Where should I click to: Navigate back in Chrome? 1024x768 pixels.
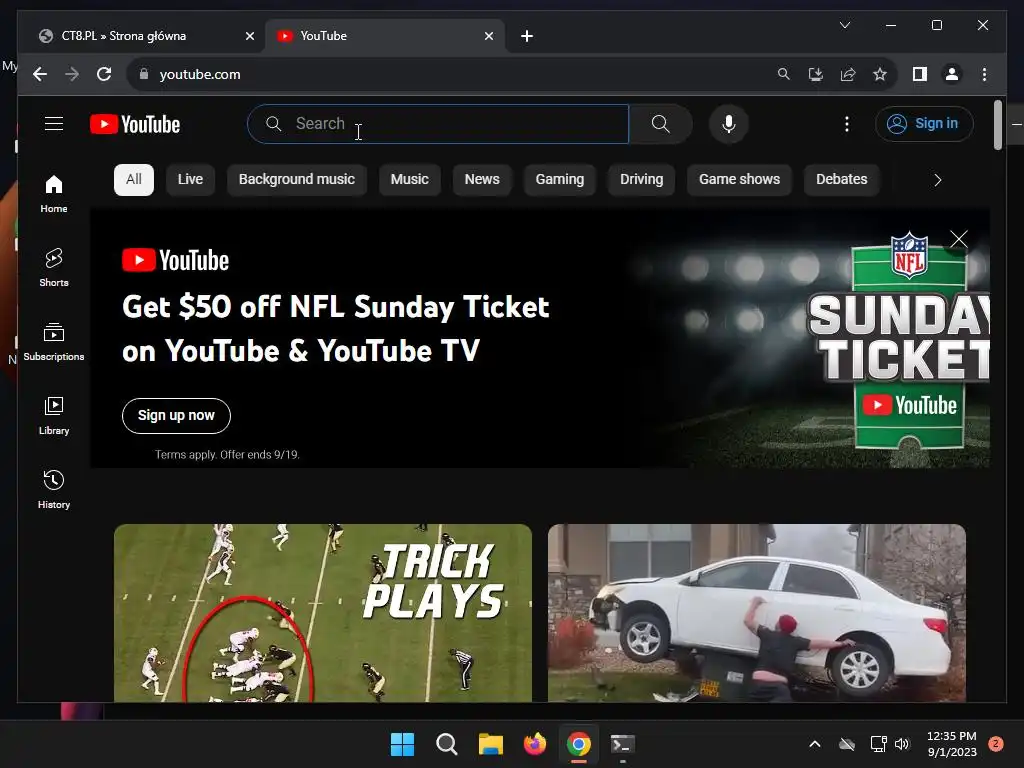pyautogui.click(x=40, y=74)
